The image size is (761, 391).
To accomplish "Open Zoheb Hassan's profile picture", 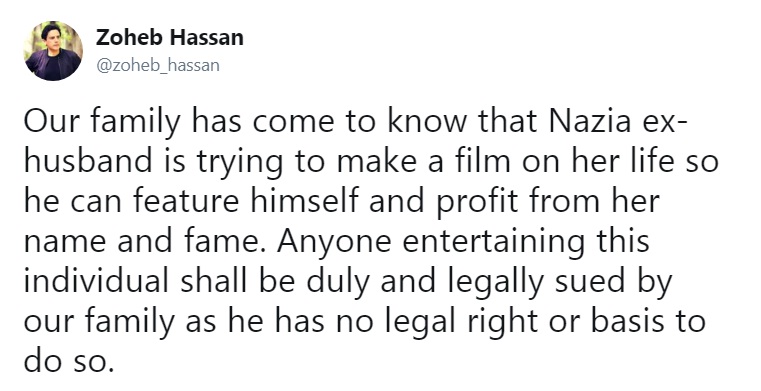I will click(x=53, y=51).
